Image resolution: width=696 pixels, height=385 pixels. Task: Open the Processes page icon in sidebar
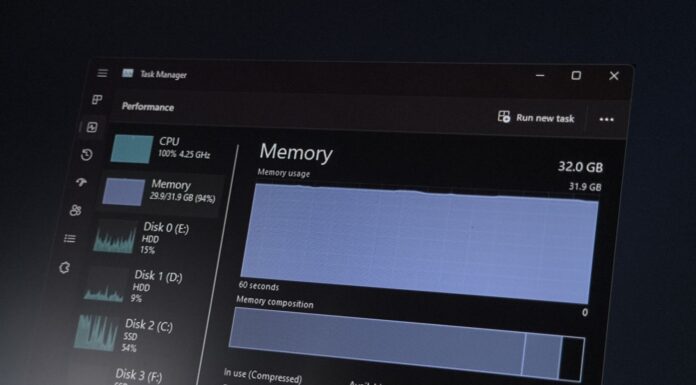click(97, 99)
